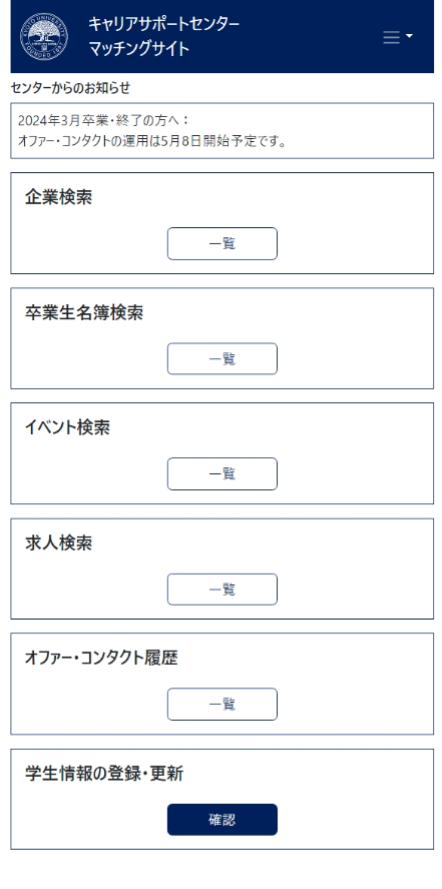This screenshot has height=889, width=442.
Task: Select the 企業検索 heading
Action: pos(58,197)
